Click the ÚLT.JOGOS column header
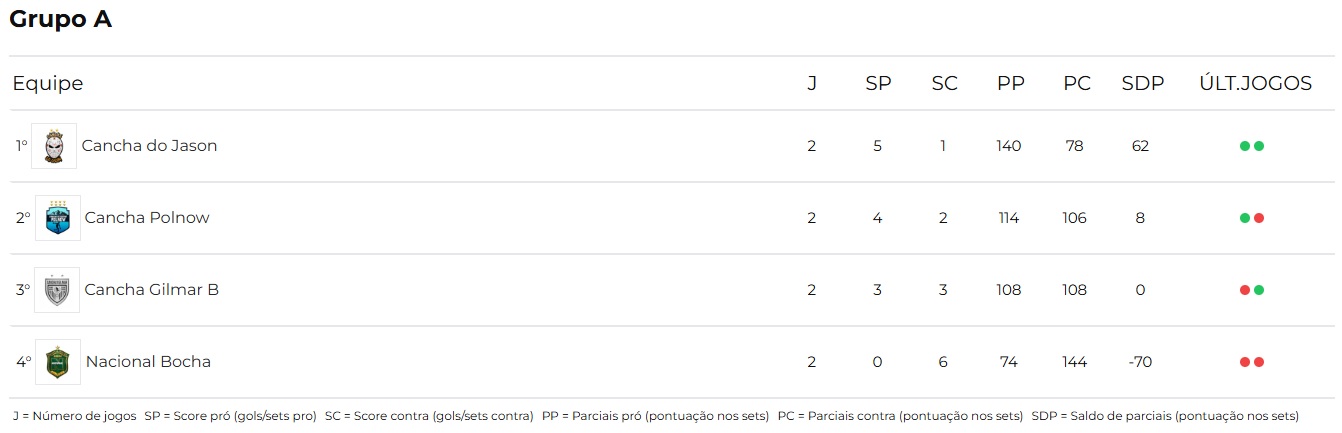This screenshot has height=433, width=1342. (1256, 84)
